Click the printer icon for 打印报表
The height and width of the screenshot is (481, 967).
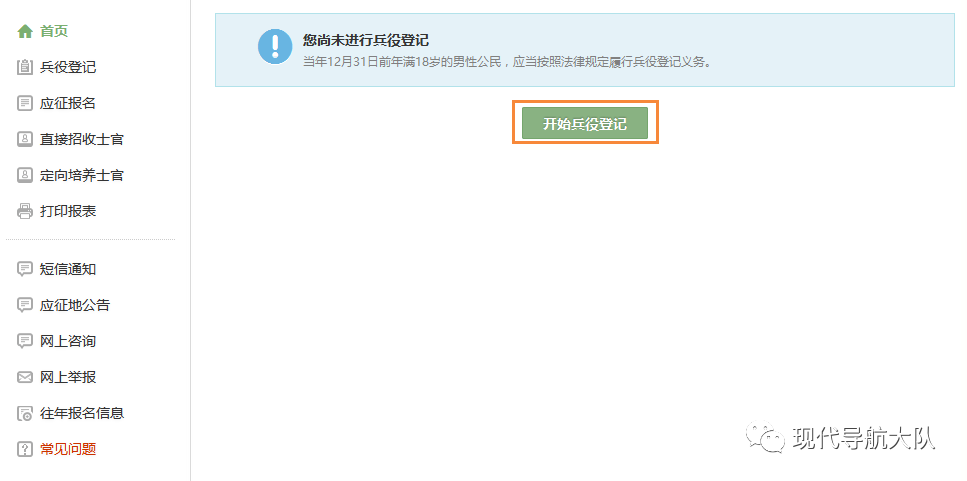(25, 212)
